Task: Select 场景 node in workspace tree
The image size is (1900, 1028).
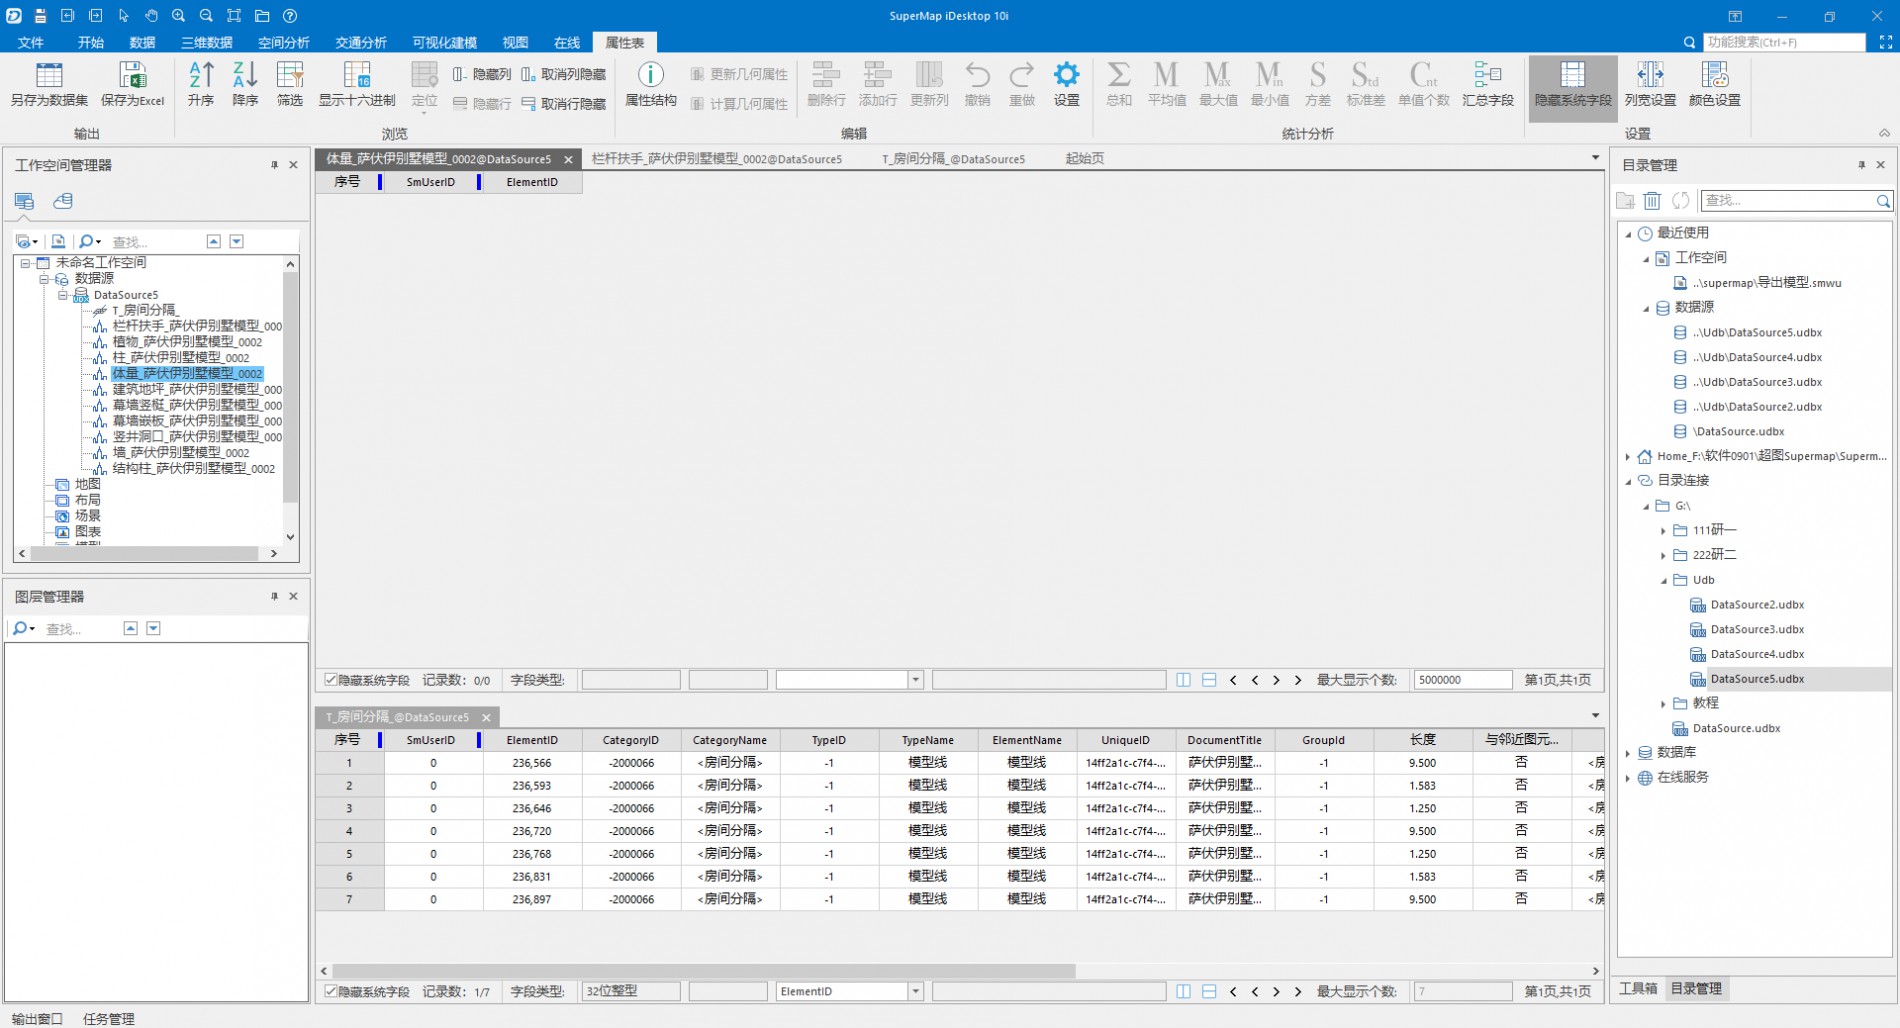Action: click(x=88, y=516)
